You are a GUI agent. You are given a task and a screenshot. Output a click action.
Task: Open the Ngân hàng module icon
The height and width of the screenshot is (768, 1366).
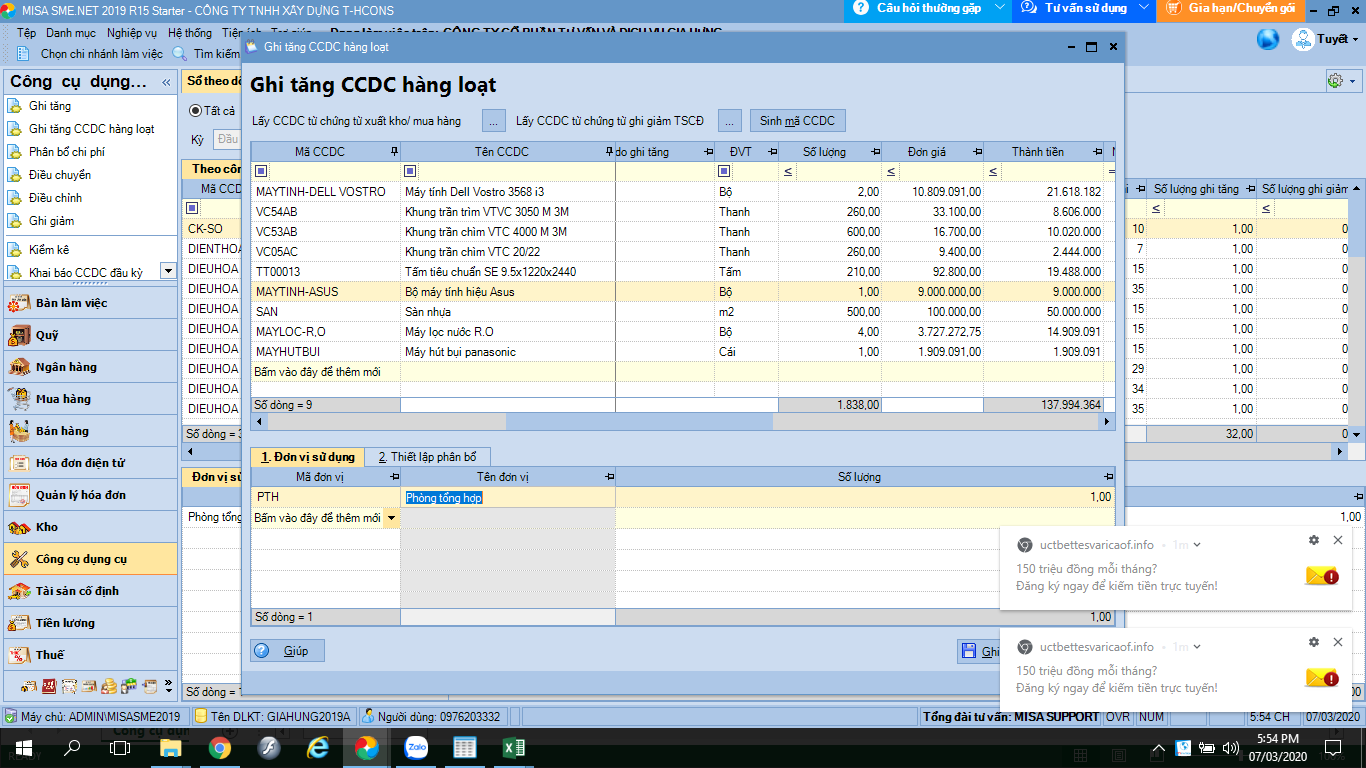coord(19,367)
